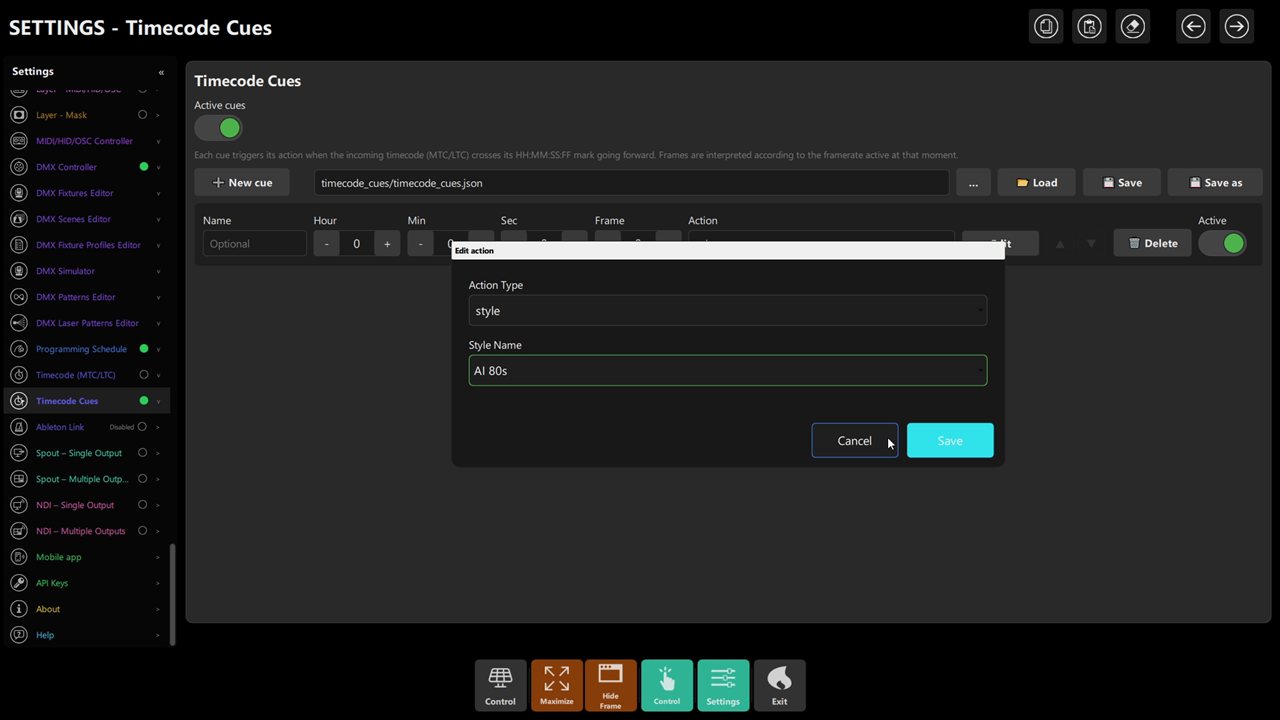Click the Ableton Link metronome icon
This screenshot has height=720, width=1280.
pos(18,427)
